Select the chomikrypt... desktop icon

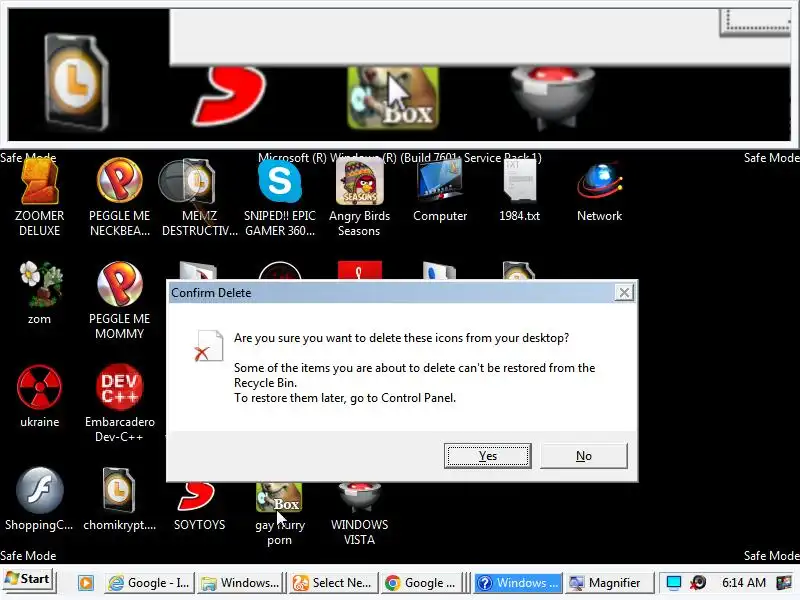point(119,499)
